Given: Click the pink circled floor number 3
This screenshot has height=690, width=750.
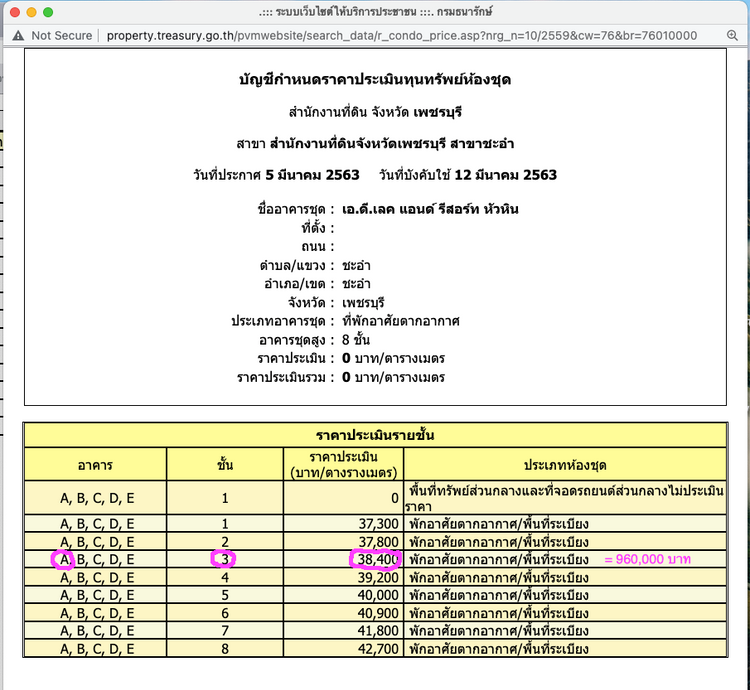Looking at the screenshot, I should pyautogui.click(x=226, y=559).
